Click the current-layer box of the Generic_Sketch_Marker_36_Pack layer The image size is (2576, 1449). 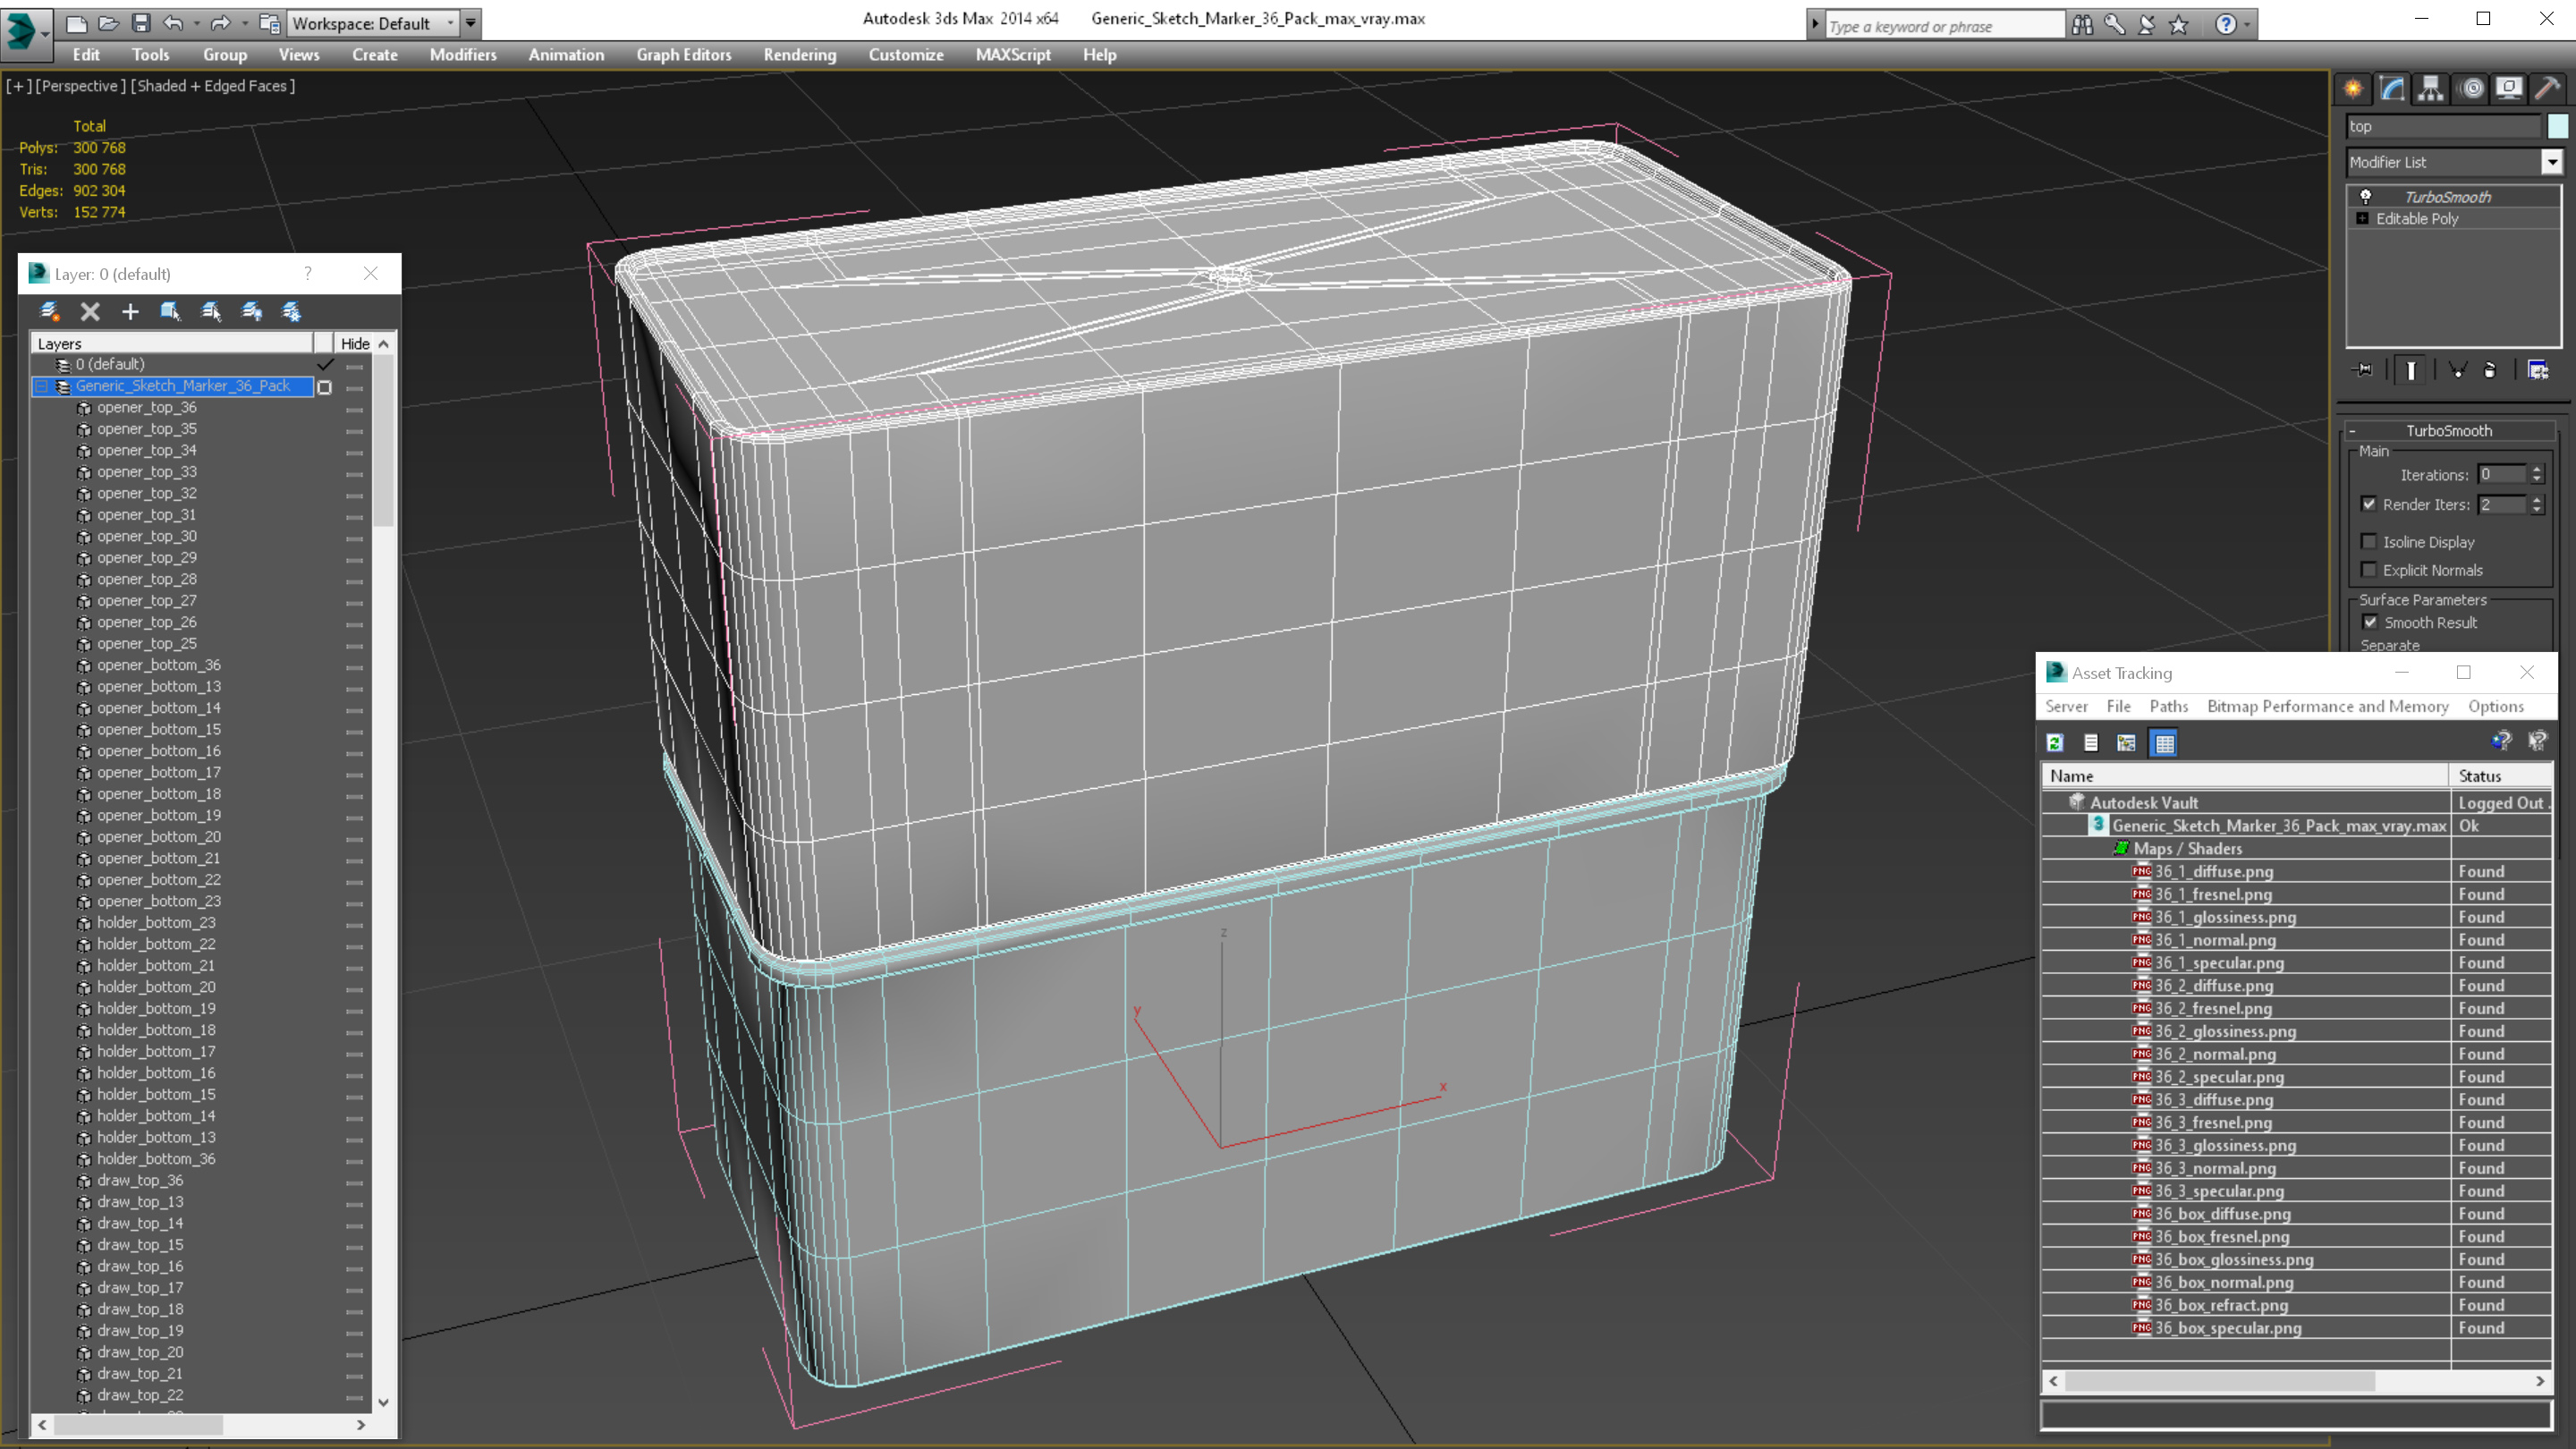coord(324,387)
